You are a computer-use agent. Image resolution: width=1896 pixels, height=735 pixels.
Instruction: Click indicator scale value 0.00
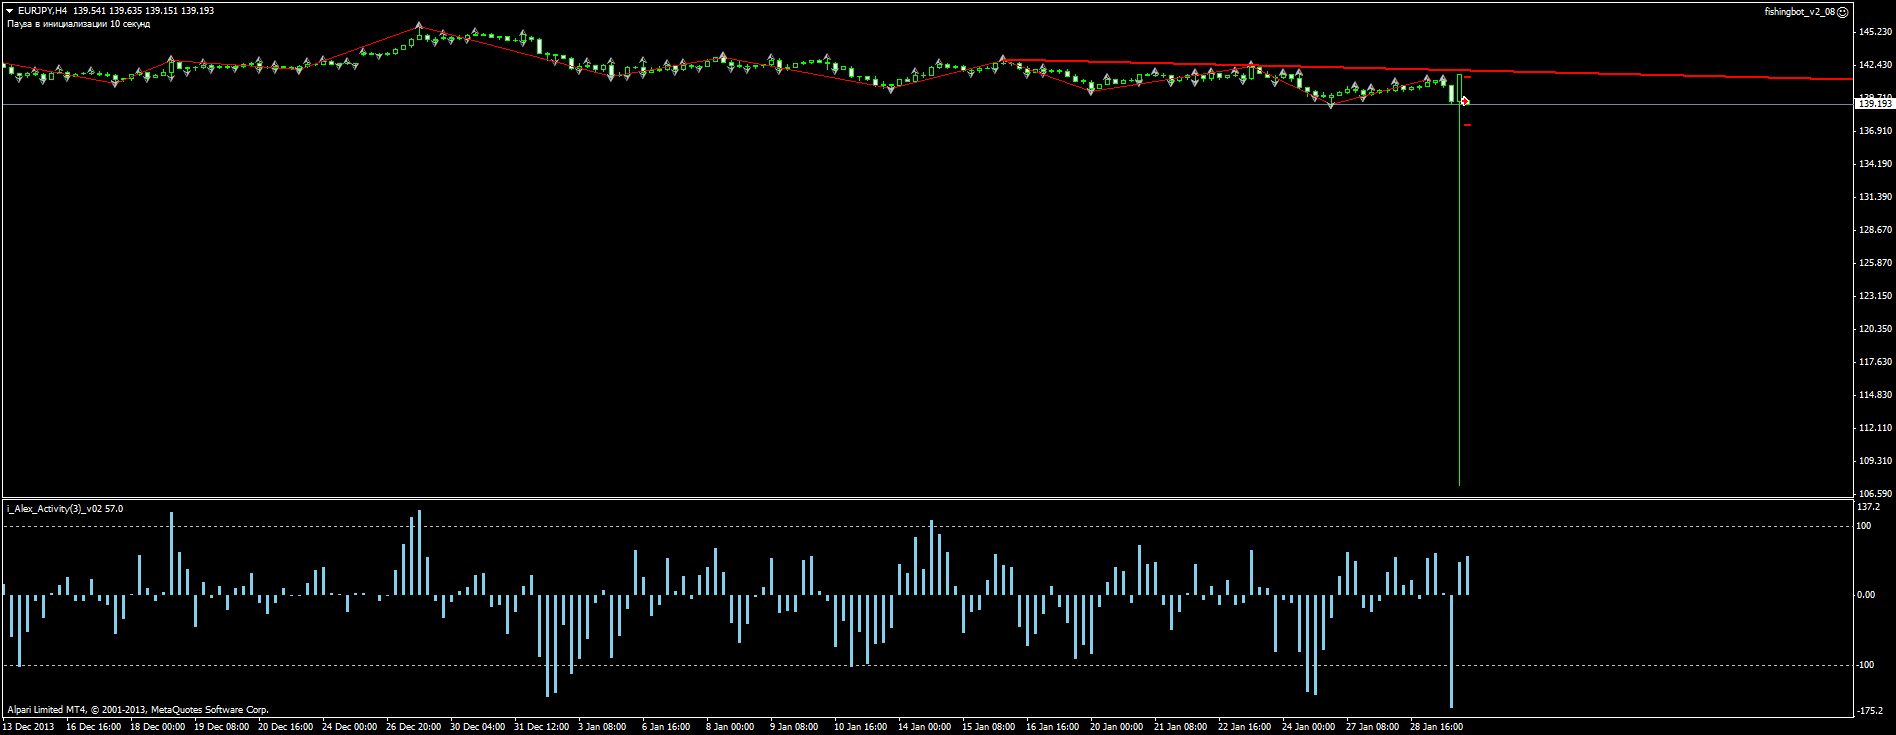1866,595
